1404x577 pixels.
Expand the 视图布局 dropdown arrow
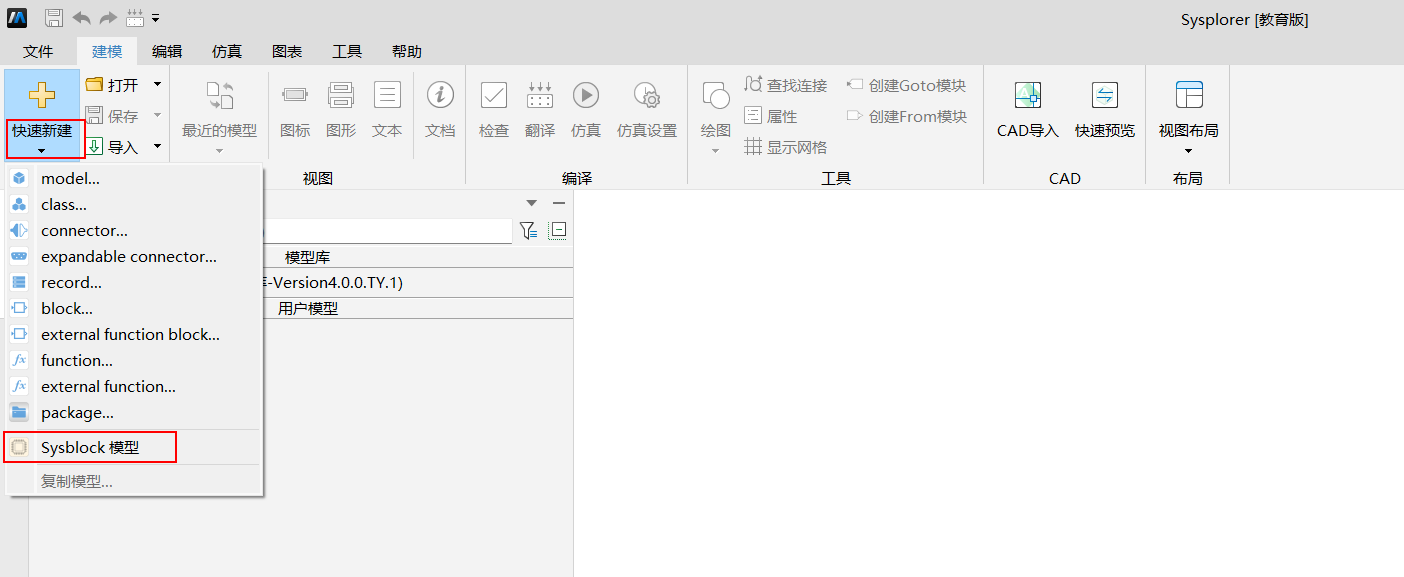pyautogui.click(x=1189, y=151)
